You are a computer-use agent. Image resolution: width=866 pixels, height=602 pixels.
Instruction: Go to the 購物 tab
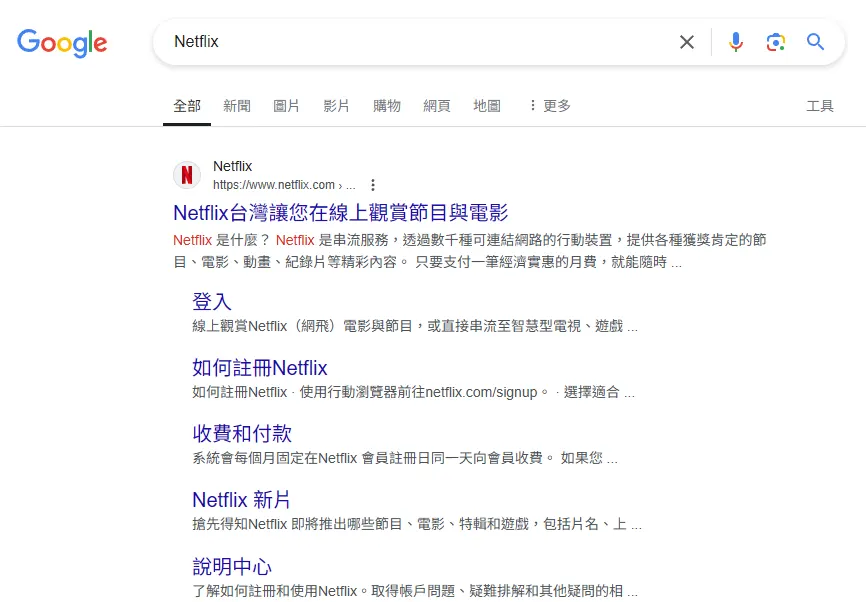(x=387, y=106)
